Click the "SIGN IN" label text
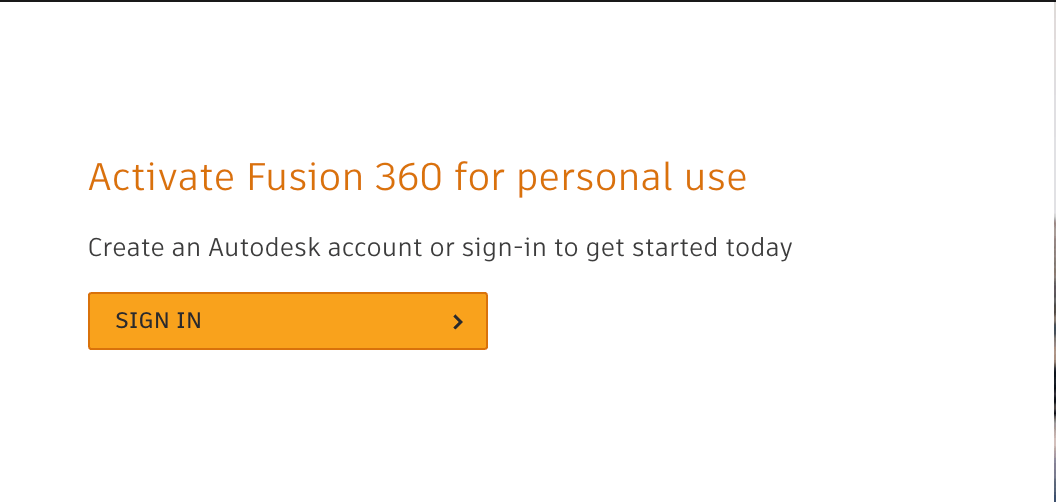 pyautogui.click(x=159, y=321)
